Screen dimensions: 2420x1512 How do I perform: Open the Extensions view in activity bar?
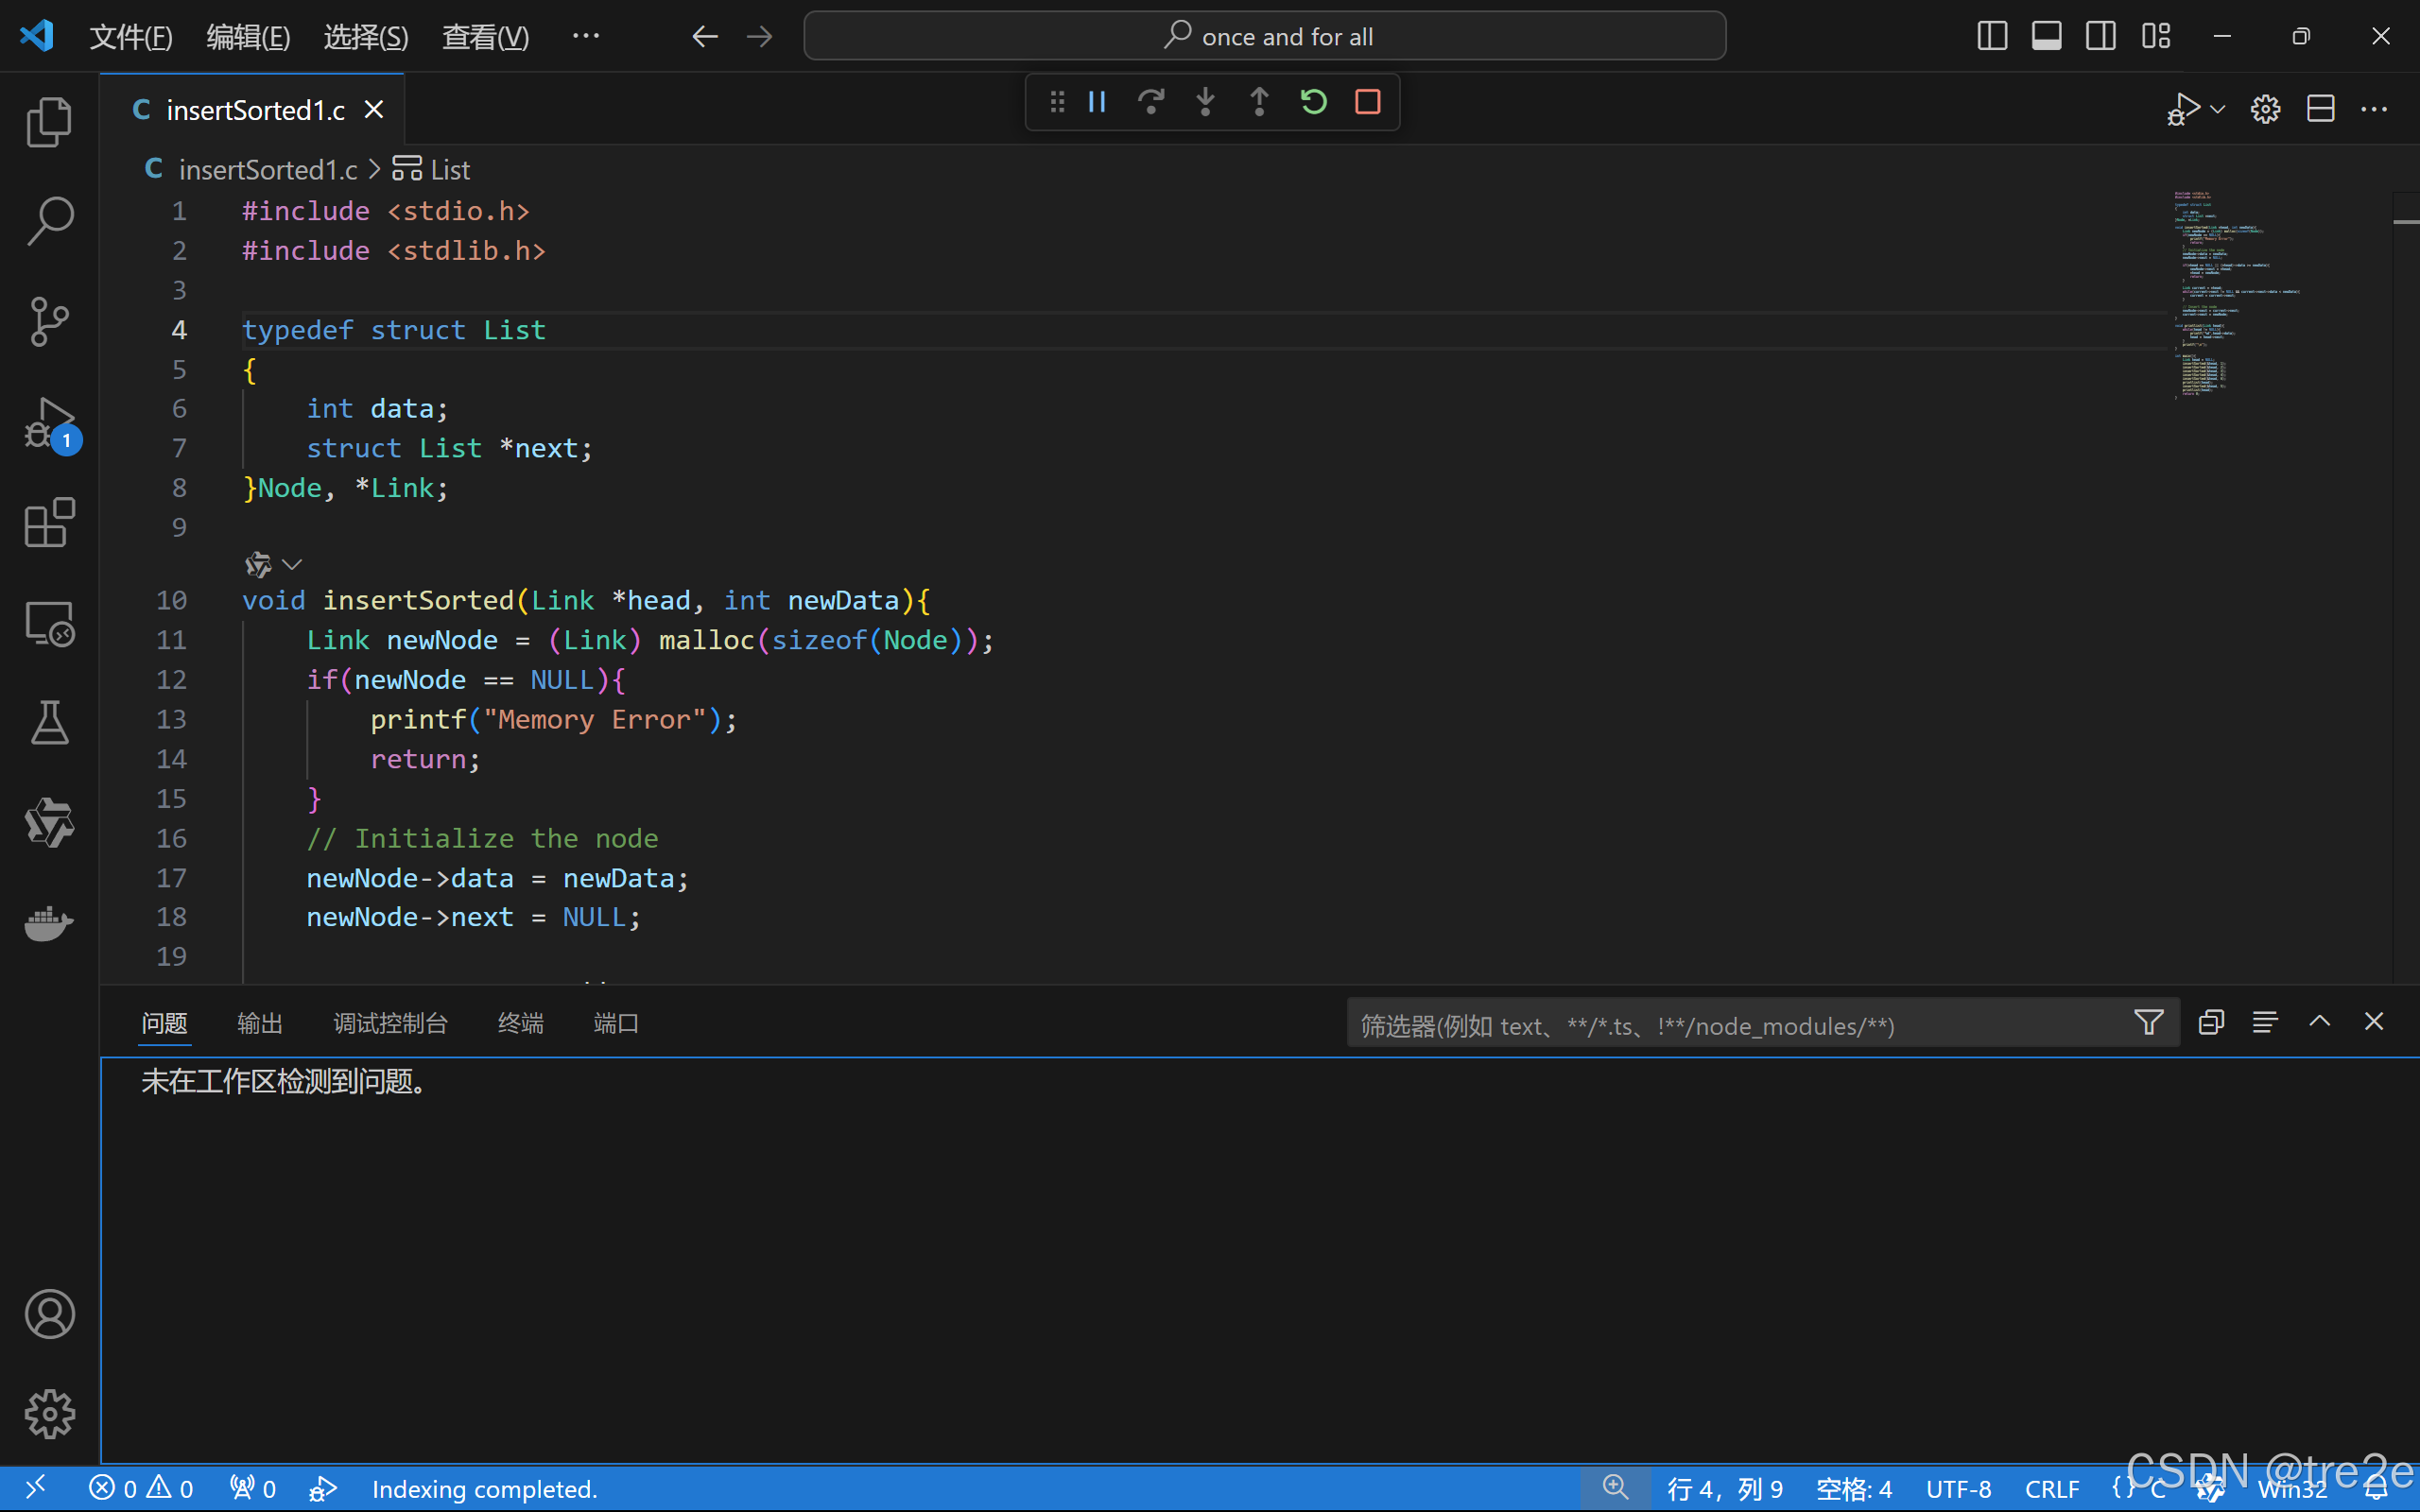49,522
